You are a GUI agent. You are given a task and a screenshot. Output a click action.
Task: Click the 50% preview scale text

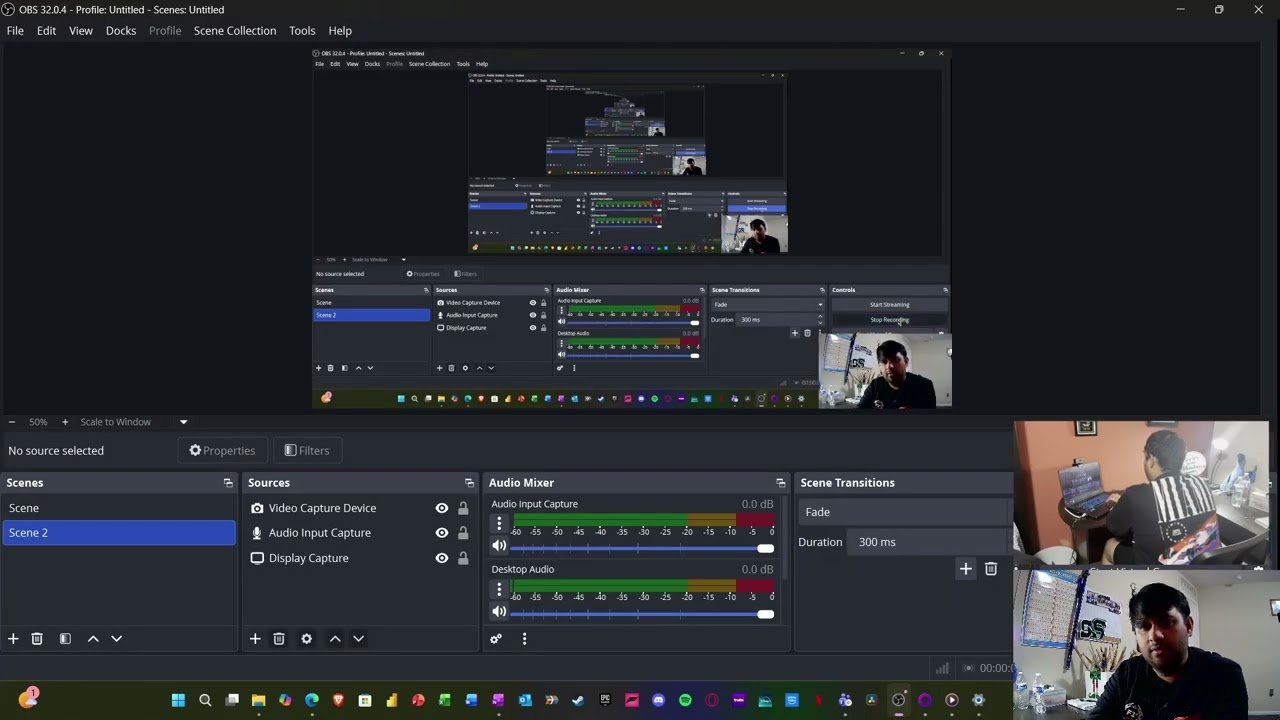point(38,422)
